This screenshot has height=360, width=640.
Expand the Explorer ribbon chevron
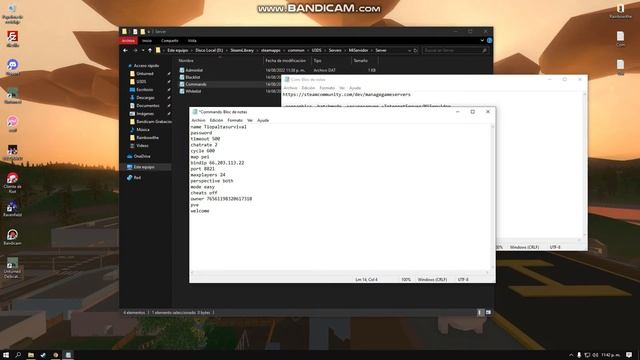tap(482, 40)
